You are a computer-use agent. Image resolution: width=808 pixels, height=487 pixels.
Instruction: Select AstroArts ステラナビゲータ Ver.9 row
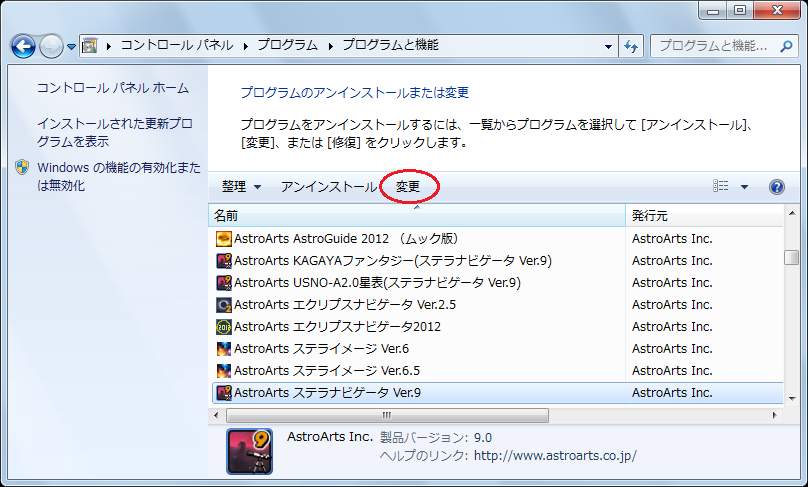point(497,393)
